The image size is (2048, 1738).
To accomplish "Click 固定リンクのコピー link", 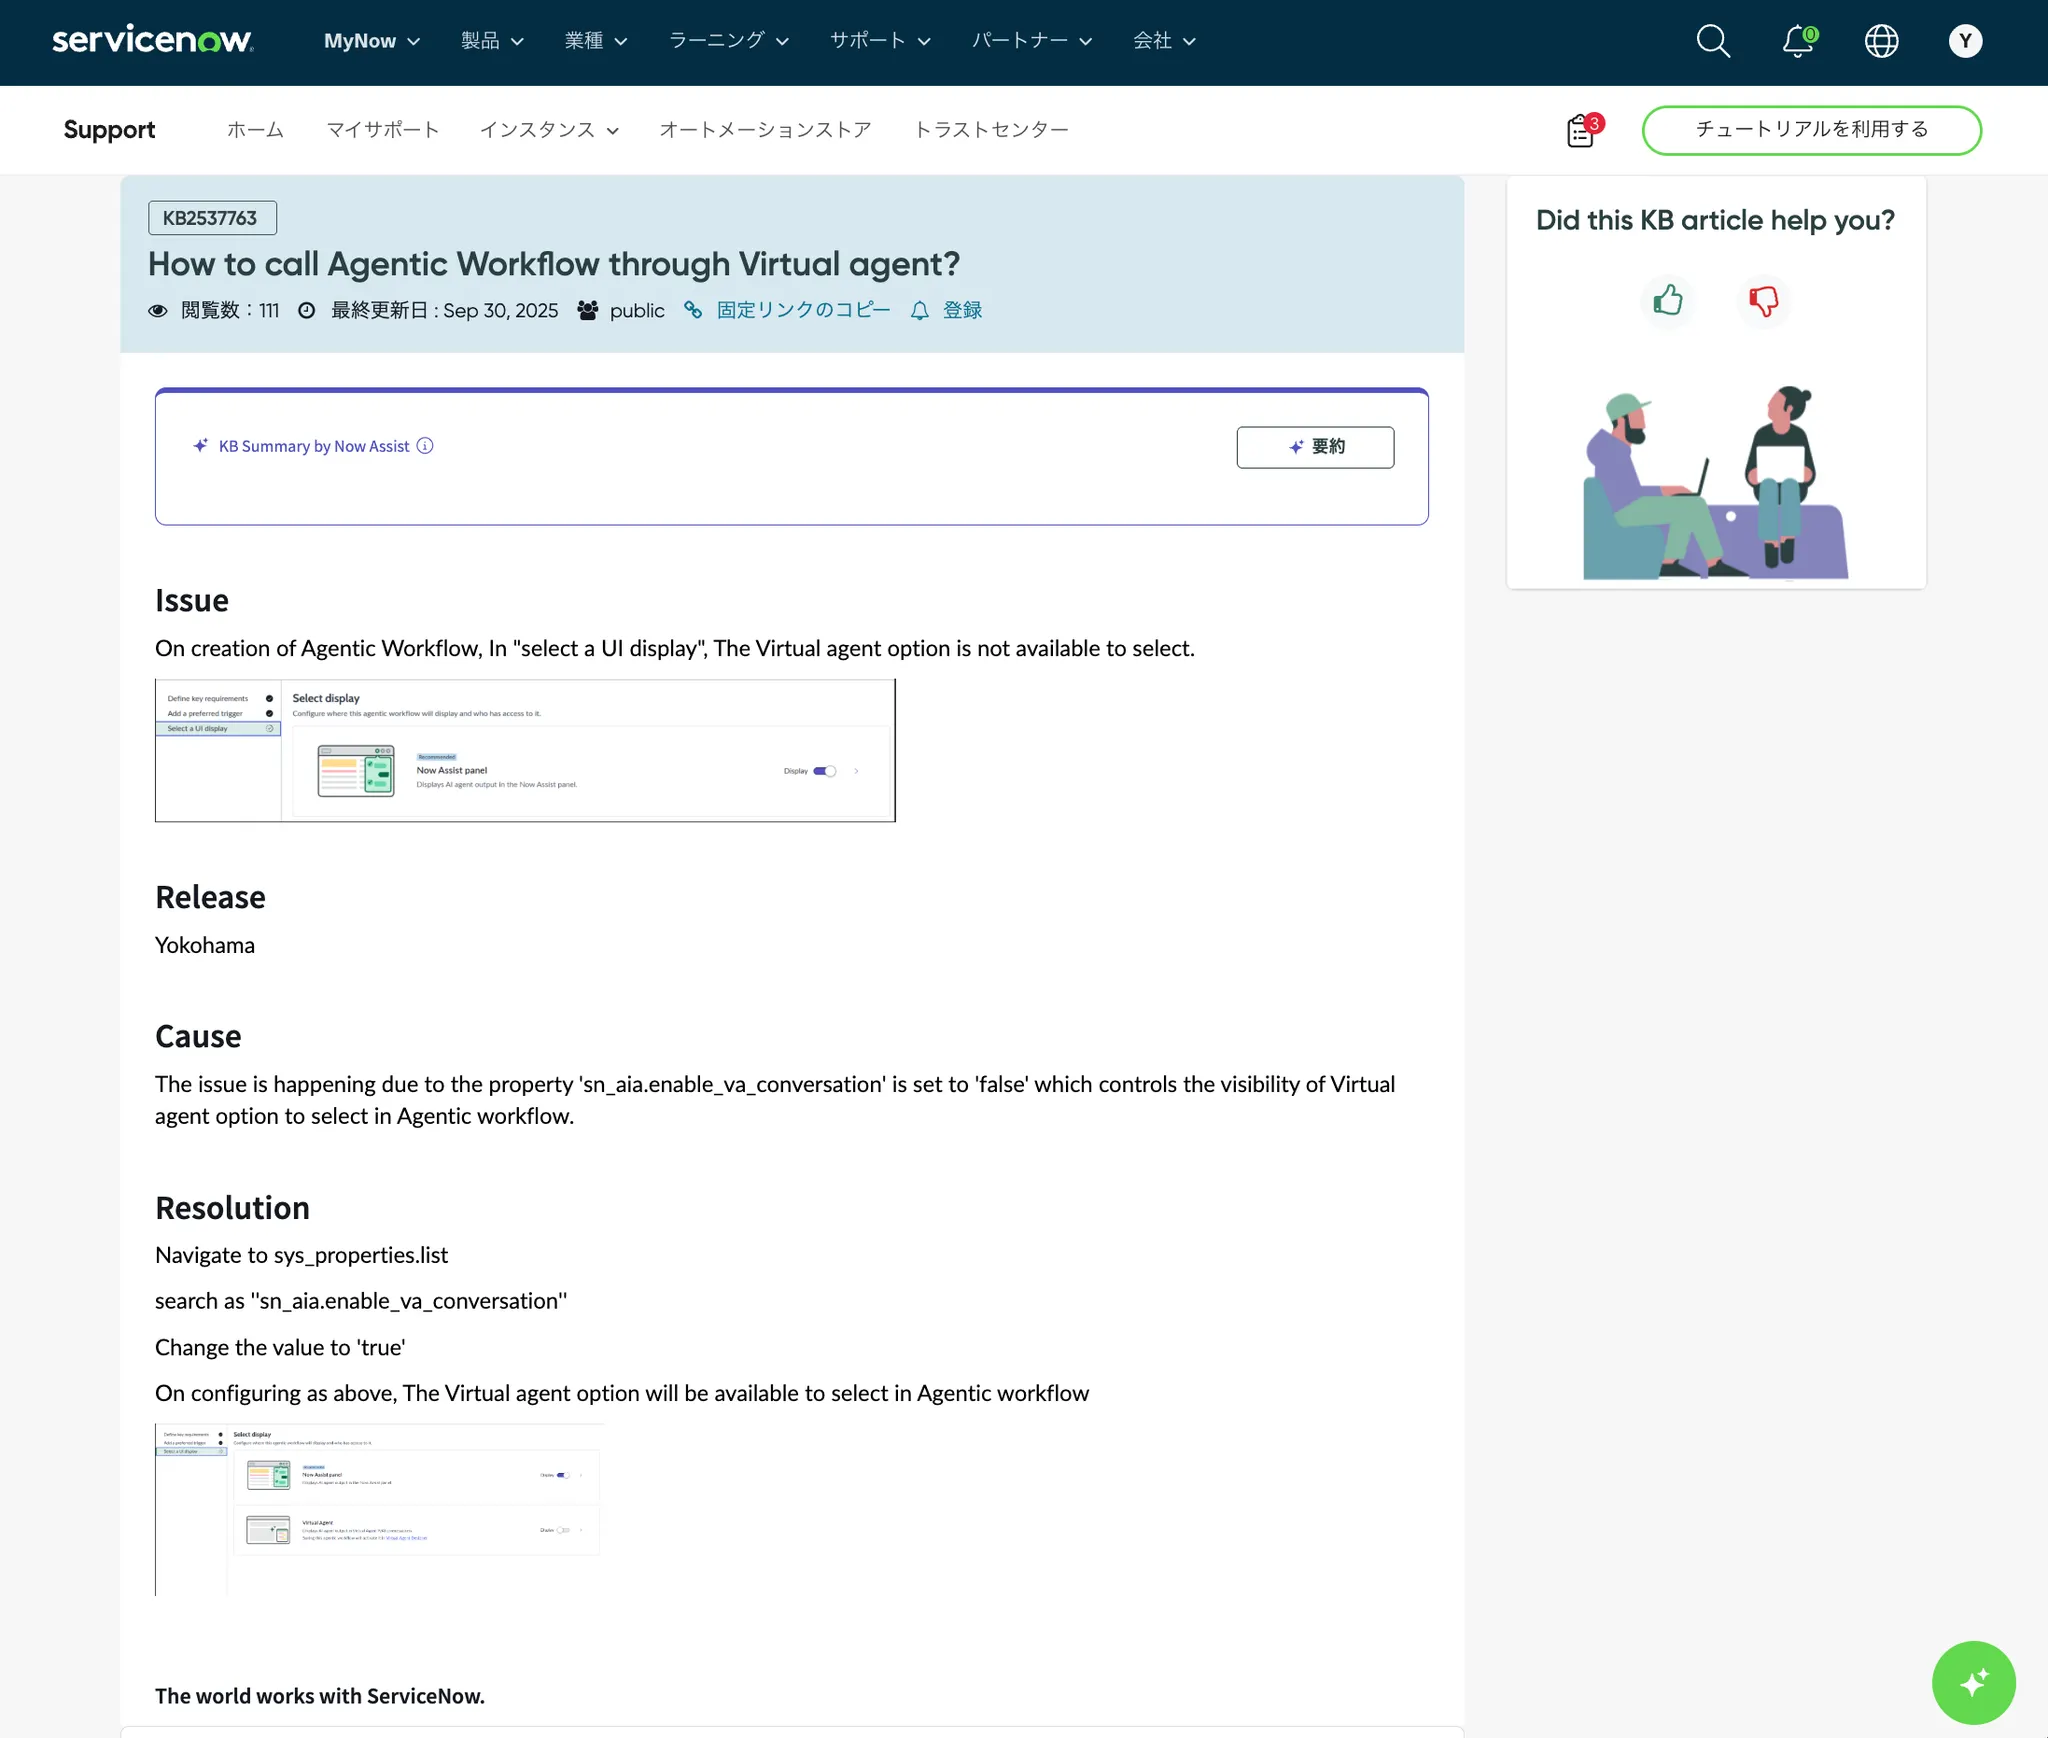I will (x=802, y=311).
